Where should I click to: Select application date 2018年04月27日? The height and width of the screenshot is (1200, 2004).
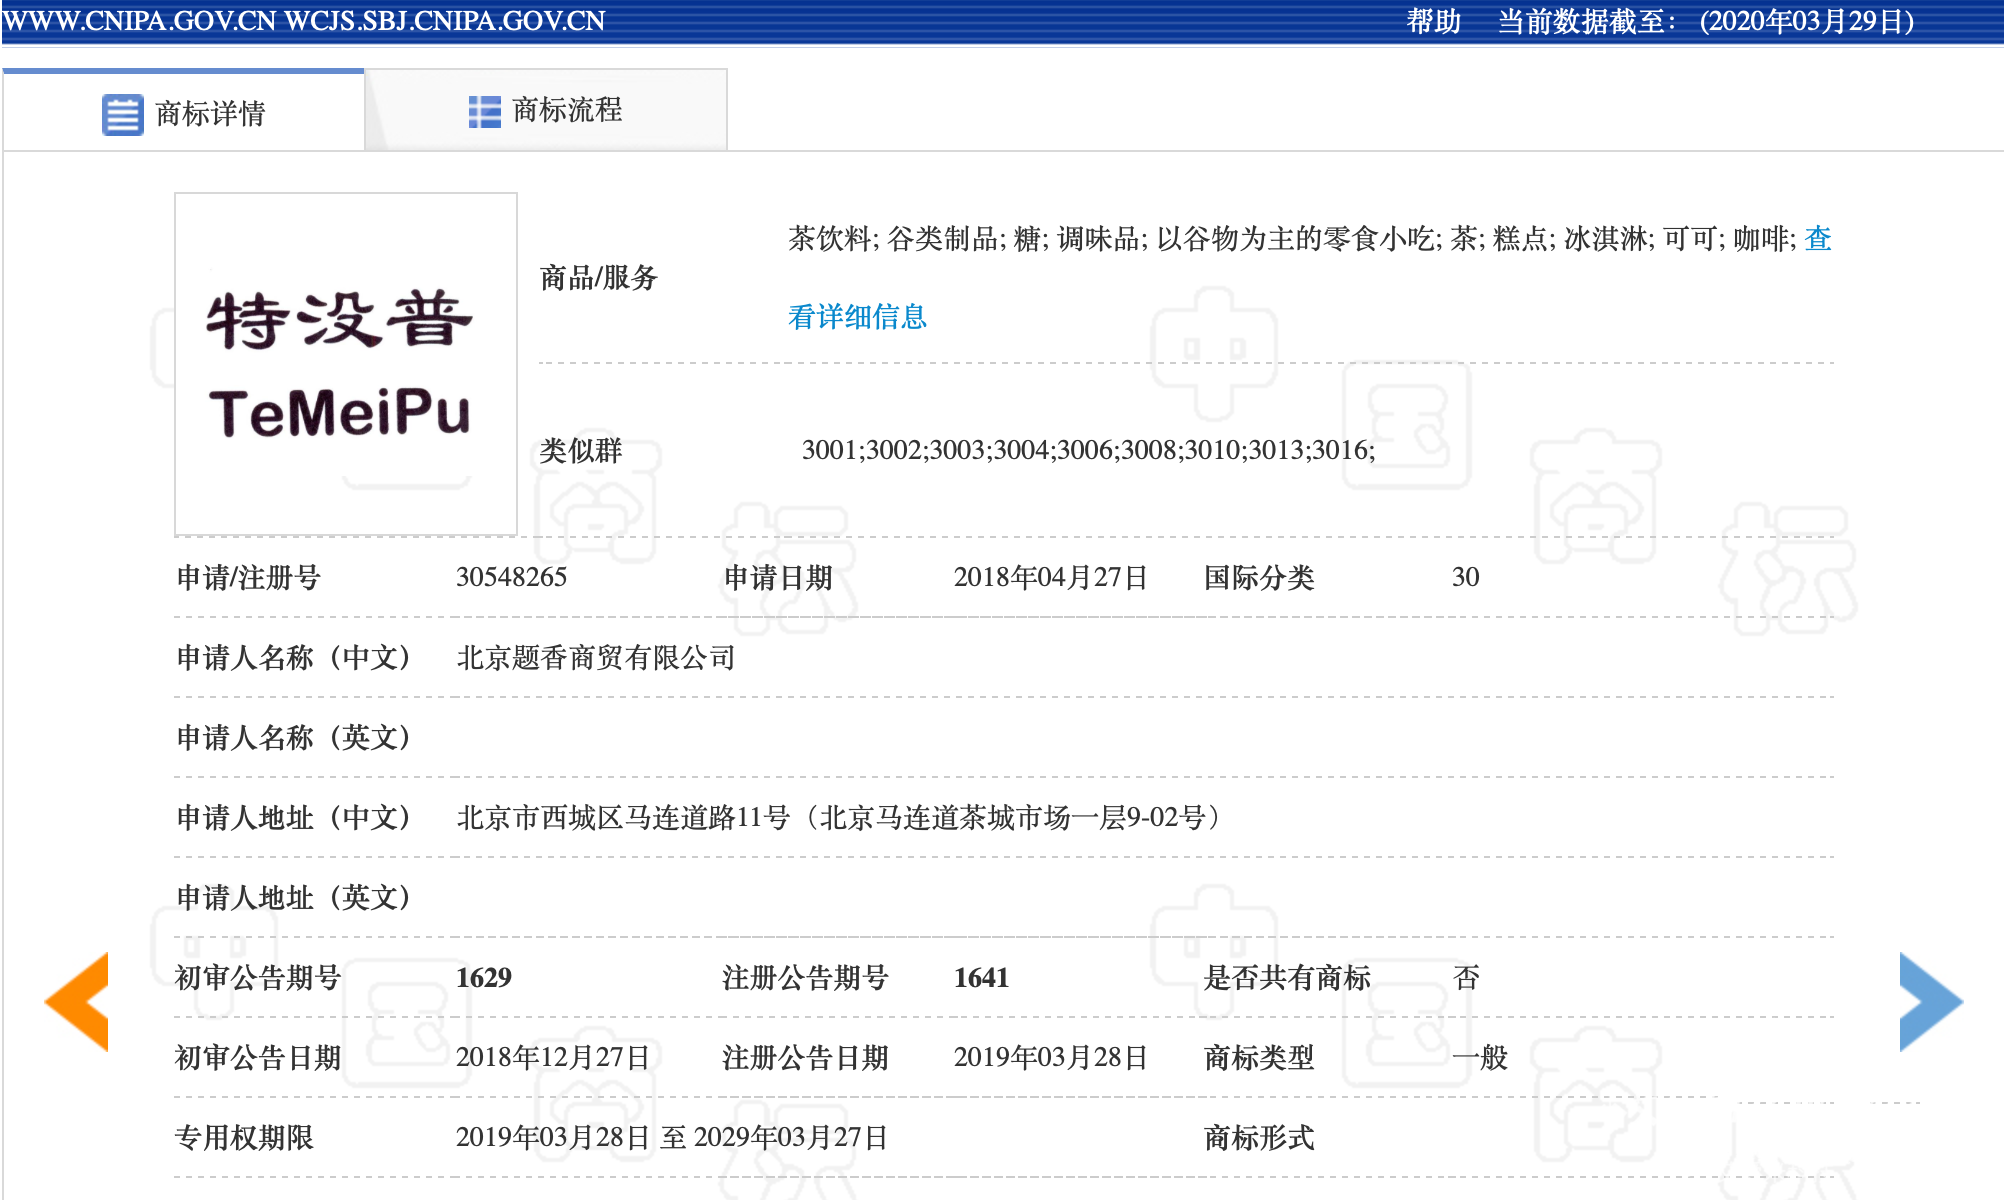(x=1050, y=577)
